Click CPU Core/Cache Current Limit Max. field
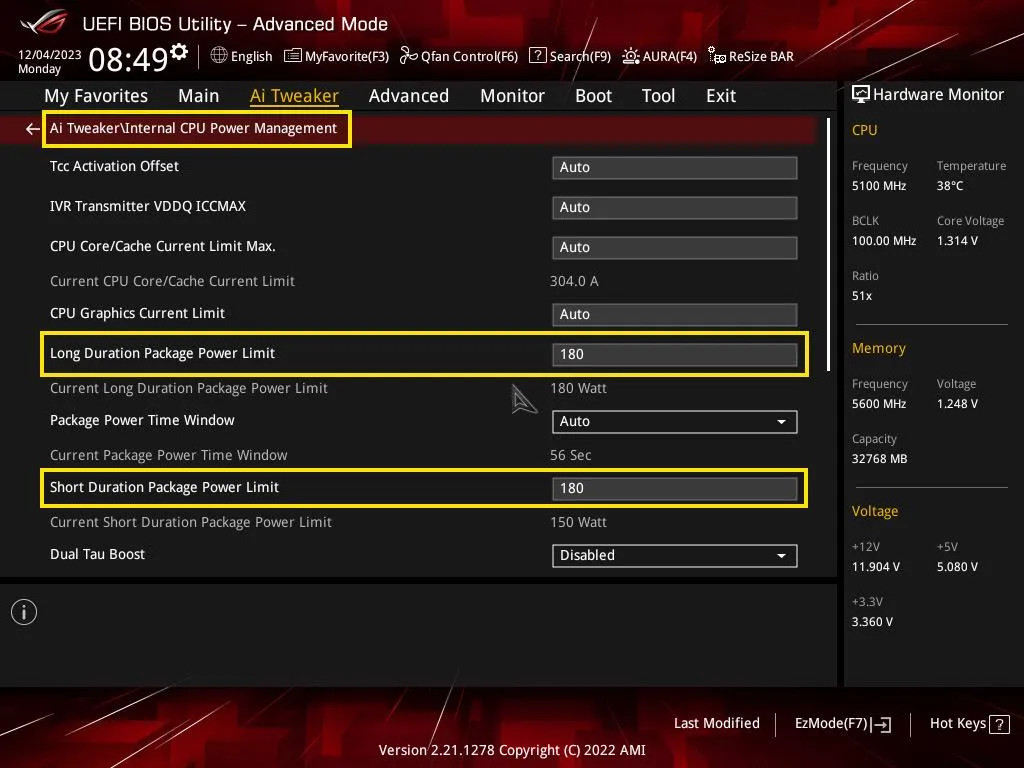This screenshot has width=1024, height=768. (x=675, y=248)
